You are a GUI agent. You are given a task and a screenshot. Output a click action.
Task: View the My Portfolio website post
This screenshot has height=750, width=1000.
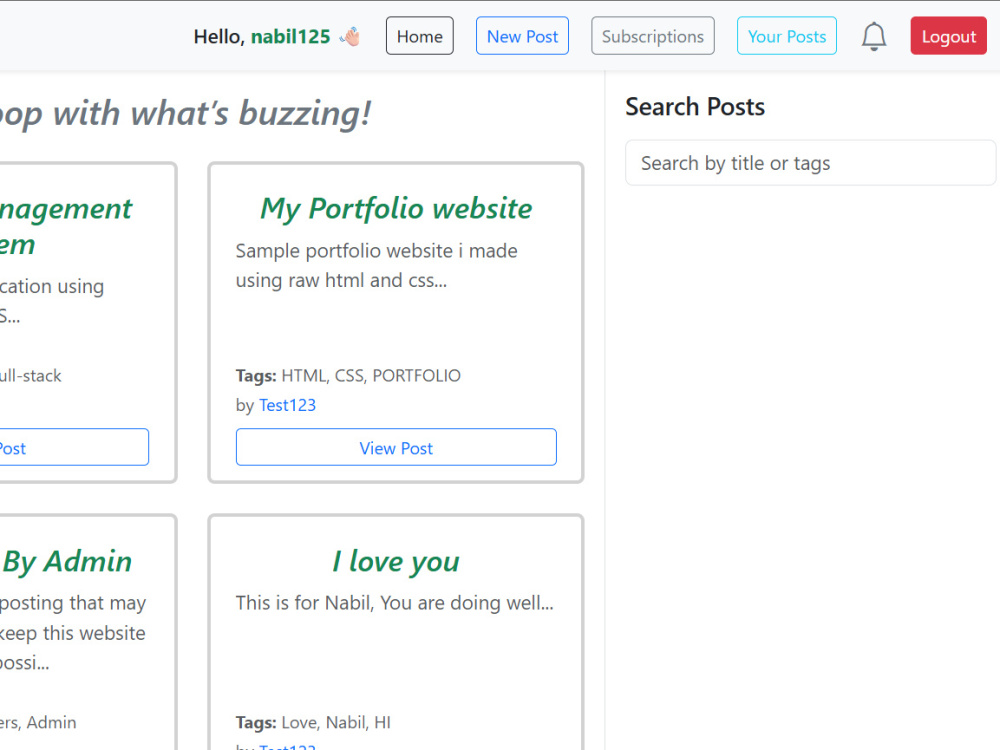(x=396, y=447)
